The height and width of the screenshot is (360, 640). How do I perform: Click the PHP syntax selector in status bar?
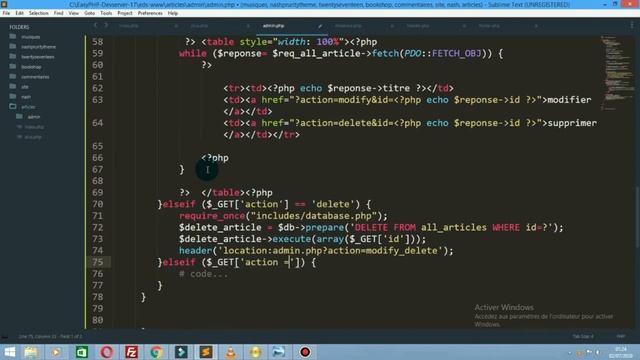pyautogui.click(x=620, y=336)
